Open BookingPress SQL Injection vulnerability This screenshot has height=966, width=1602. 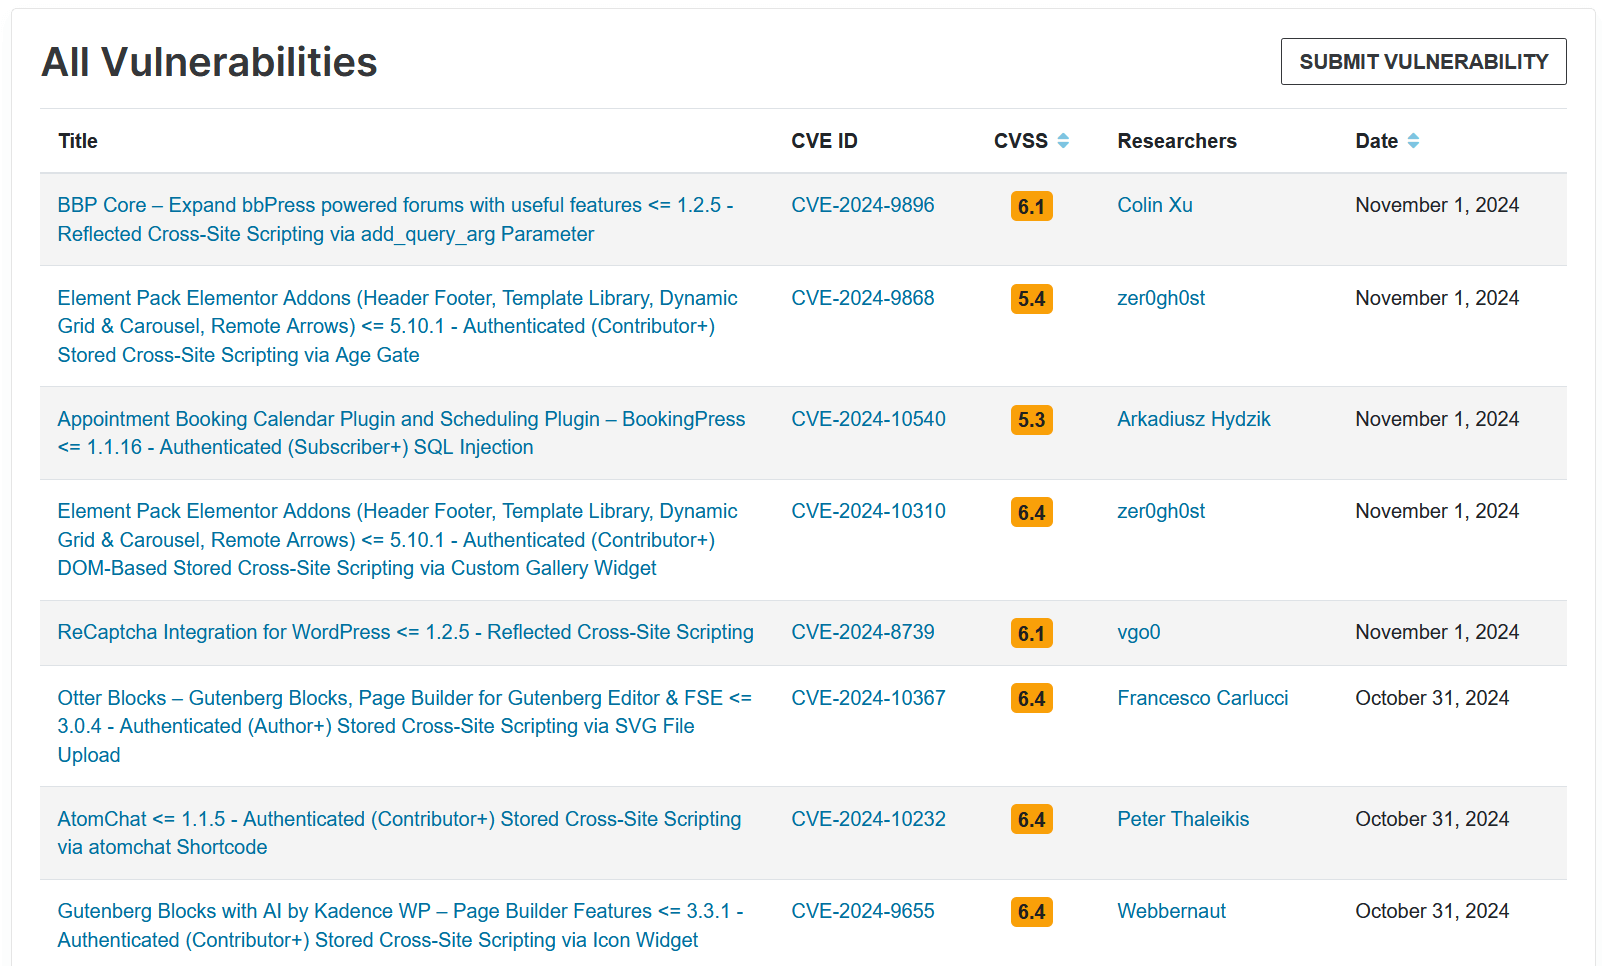[x=400, y=433]
